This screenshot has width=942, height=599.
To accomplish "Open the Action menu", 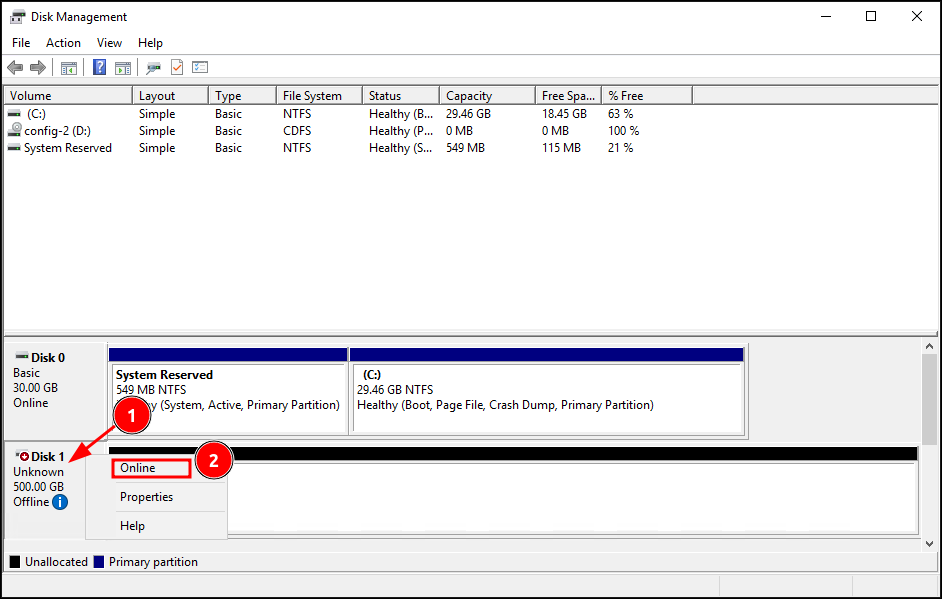I will click(x=63, y=43).
